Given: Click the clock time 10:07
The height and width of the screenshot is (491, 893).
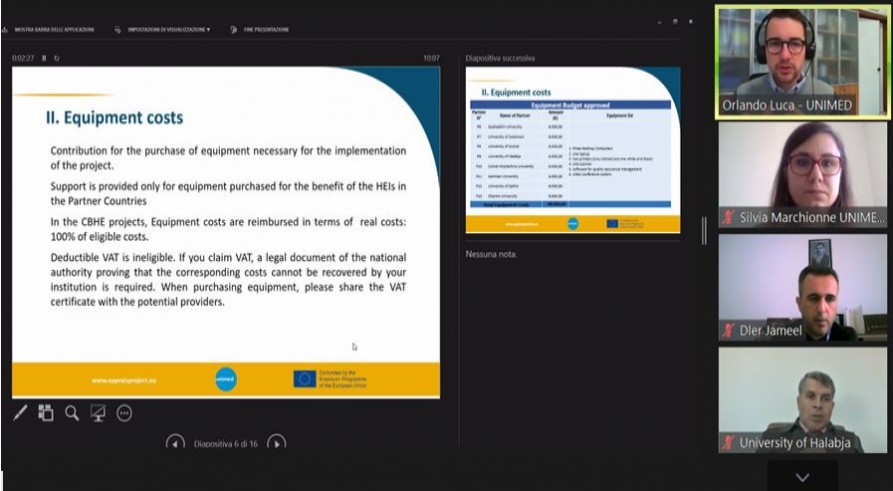Looking at the screenshot, I should [431, 58].
